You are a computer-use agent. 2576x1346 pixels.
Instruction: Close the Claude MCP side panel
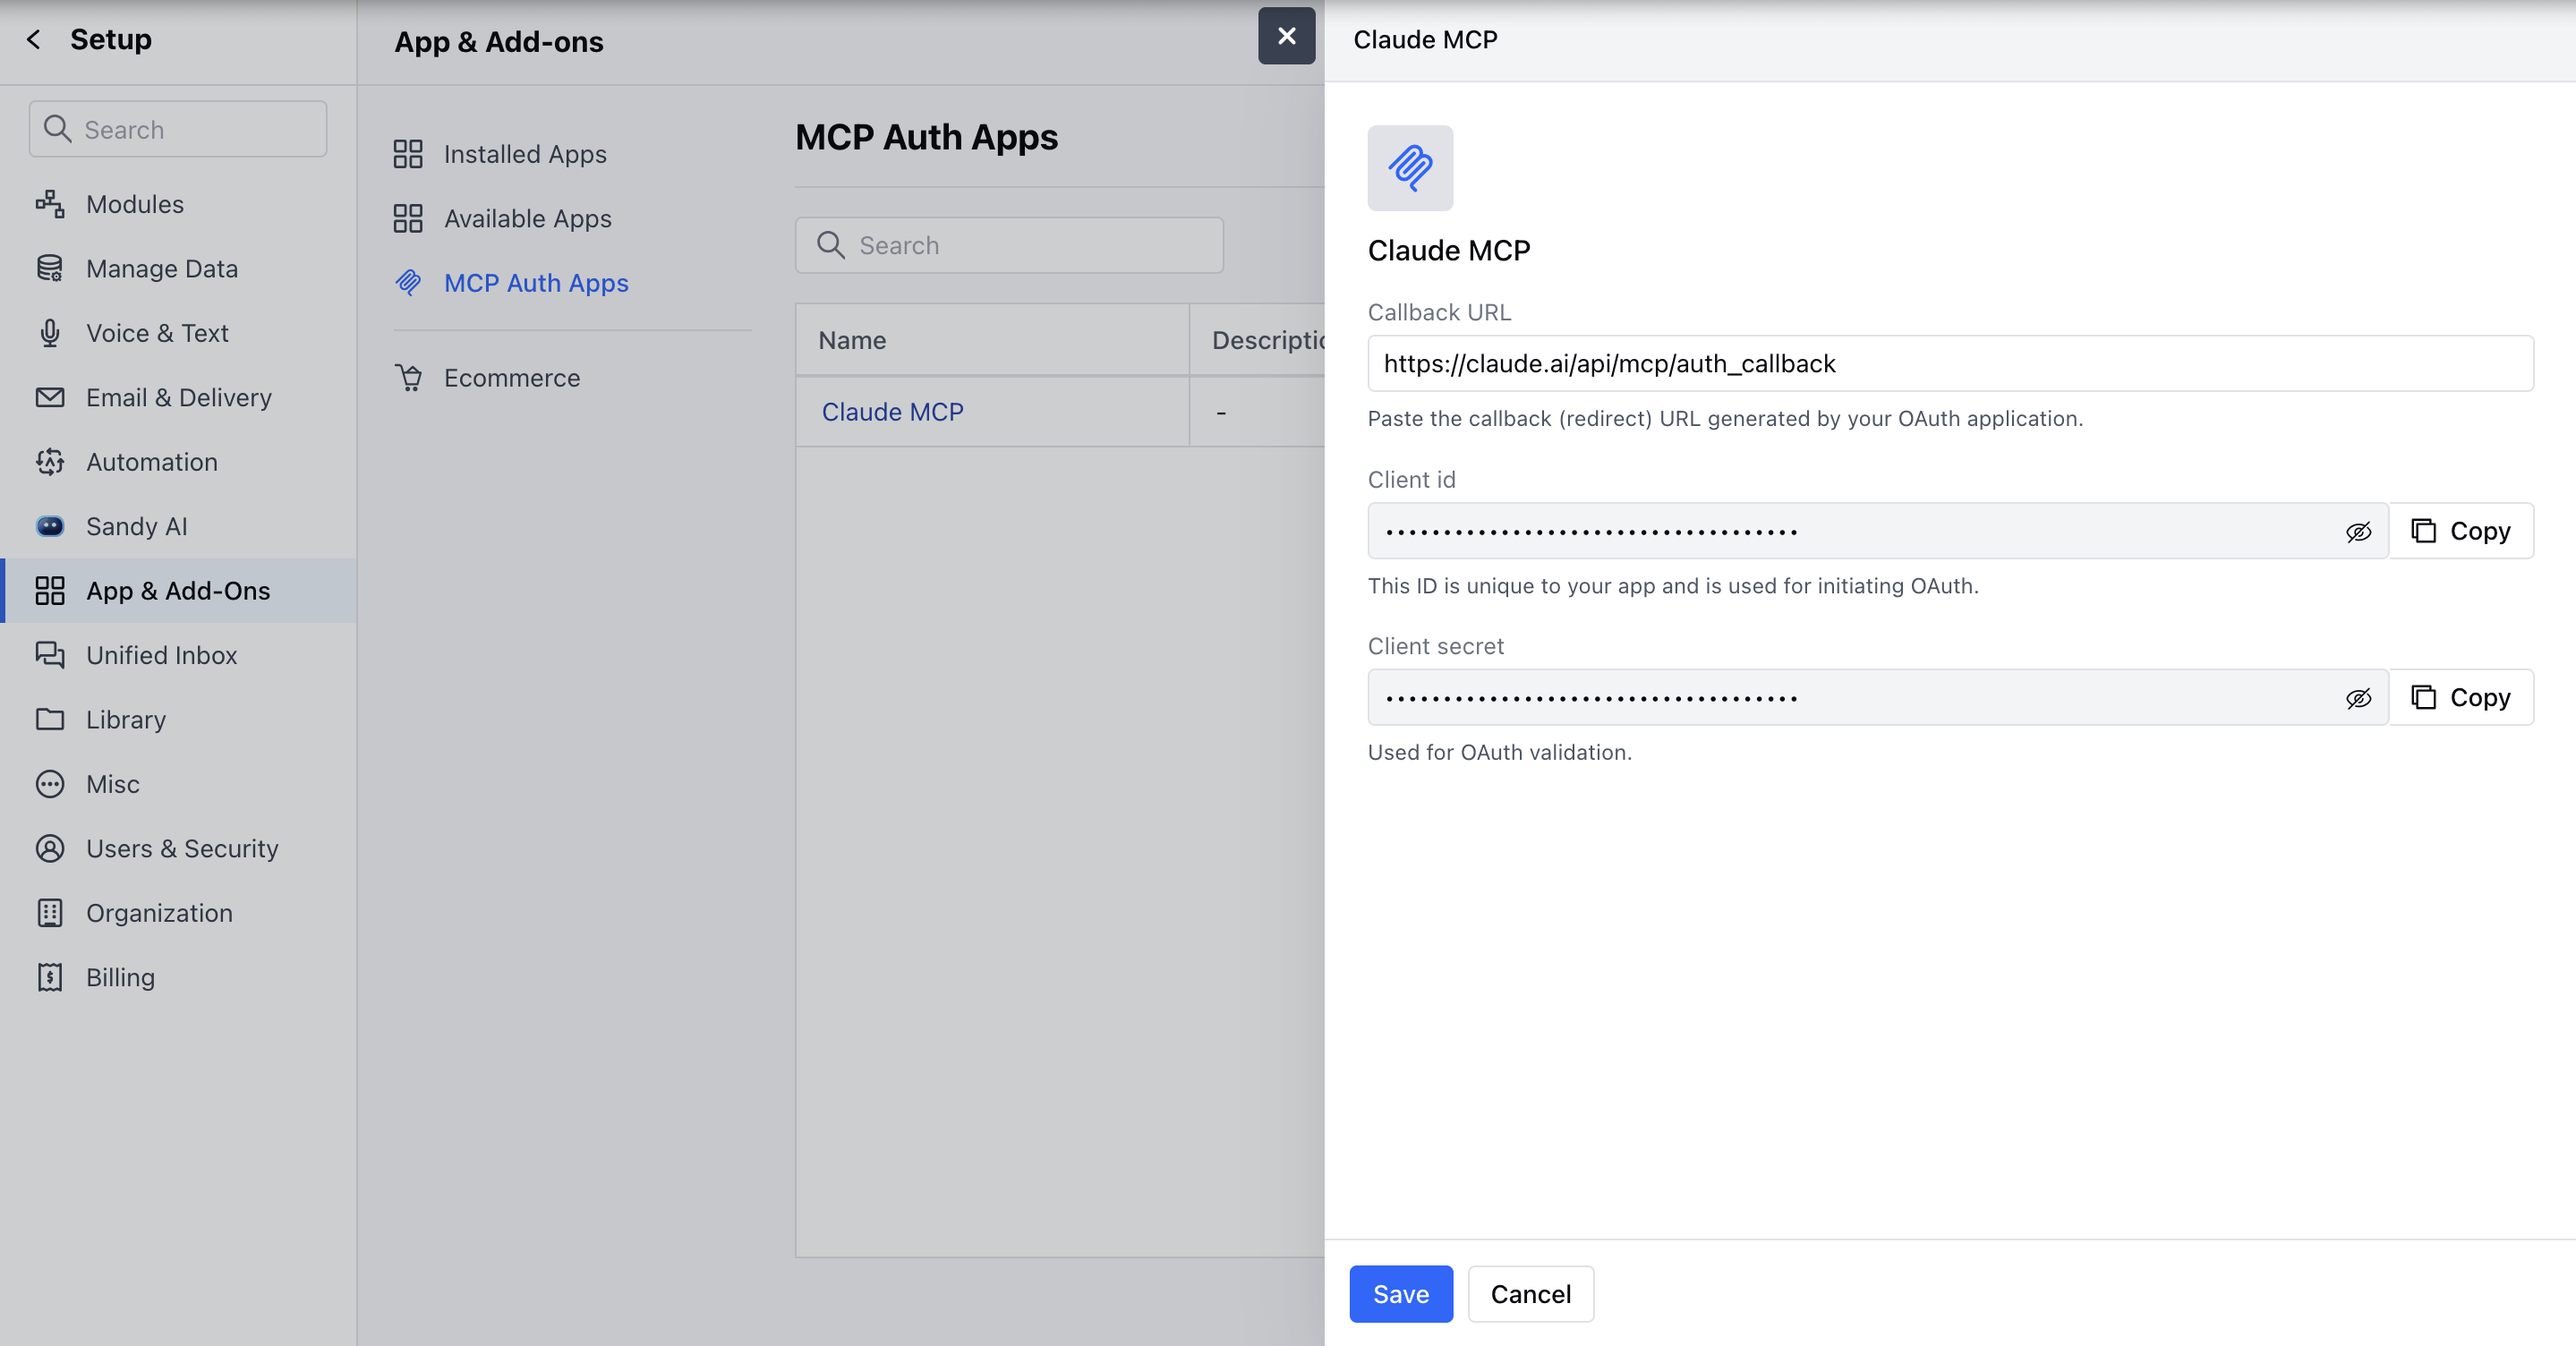point(1286,36)
